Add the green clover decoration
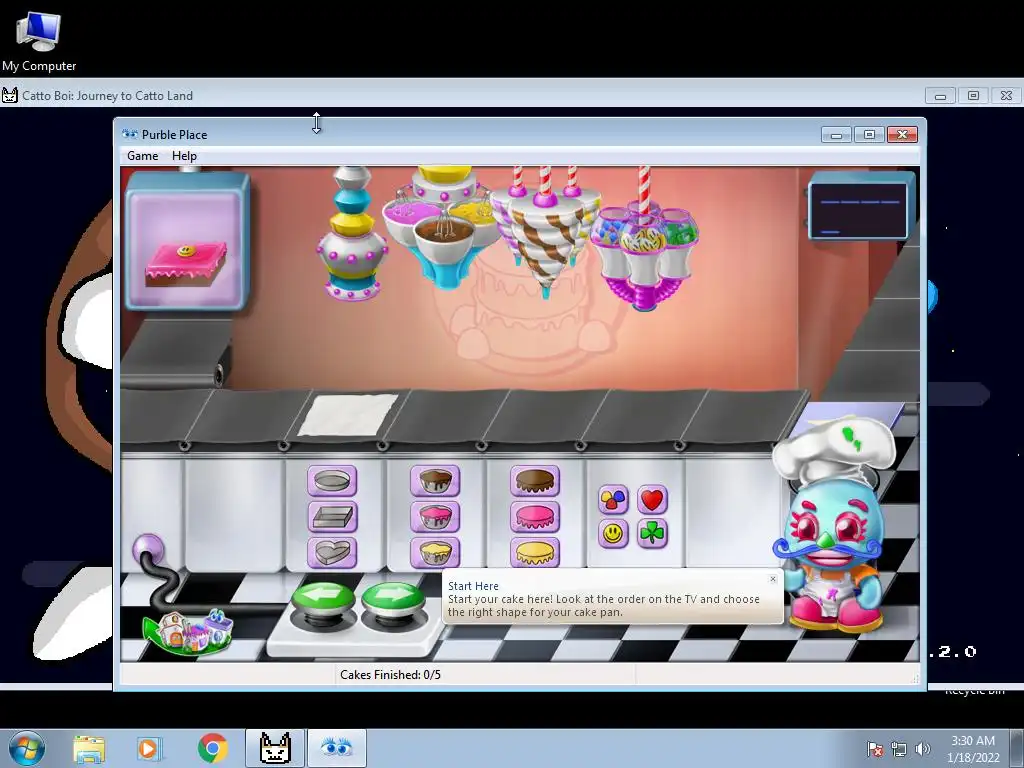This screenshot has height=768, width=1024. coord(652,534)
